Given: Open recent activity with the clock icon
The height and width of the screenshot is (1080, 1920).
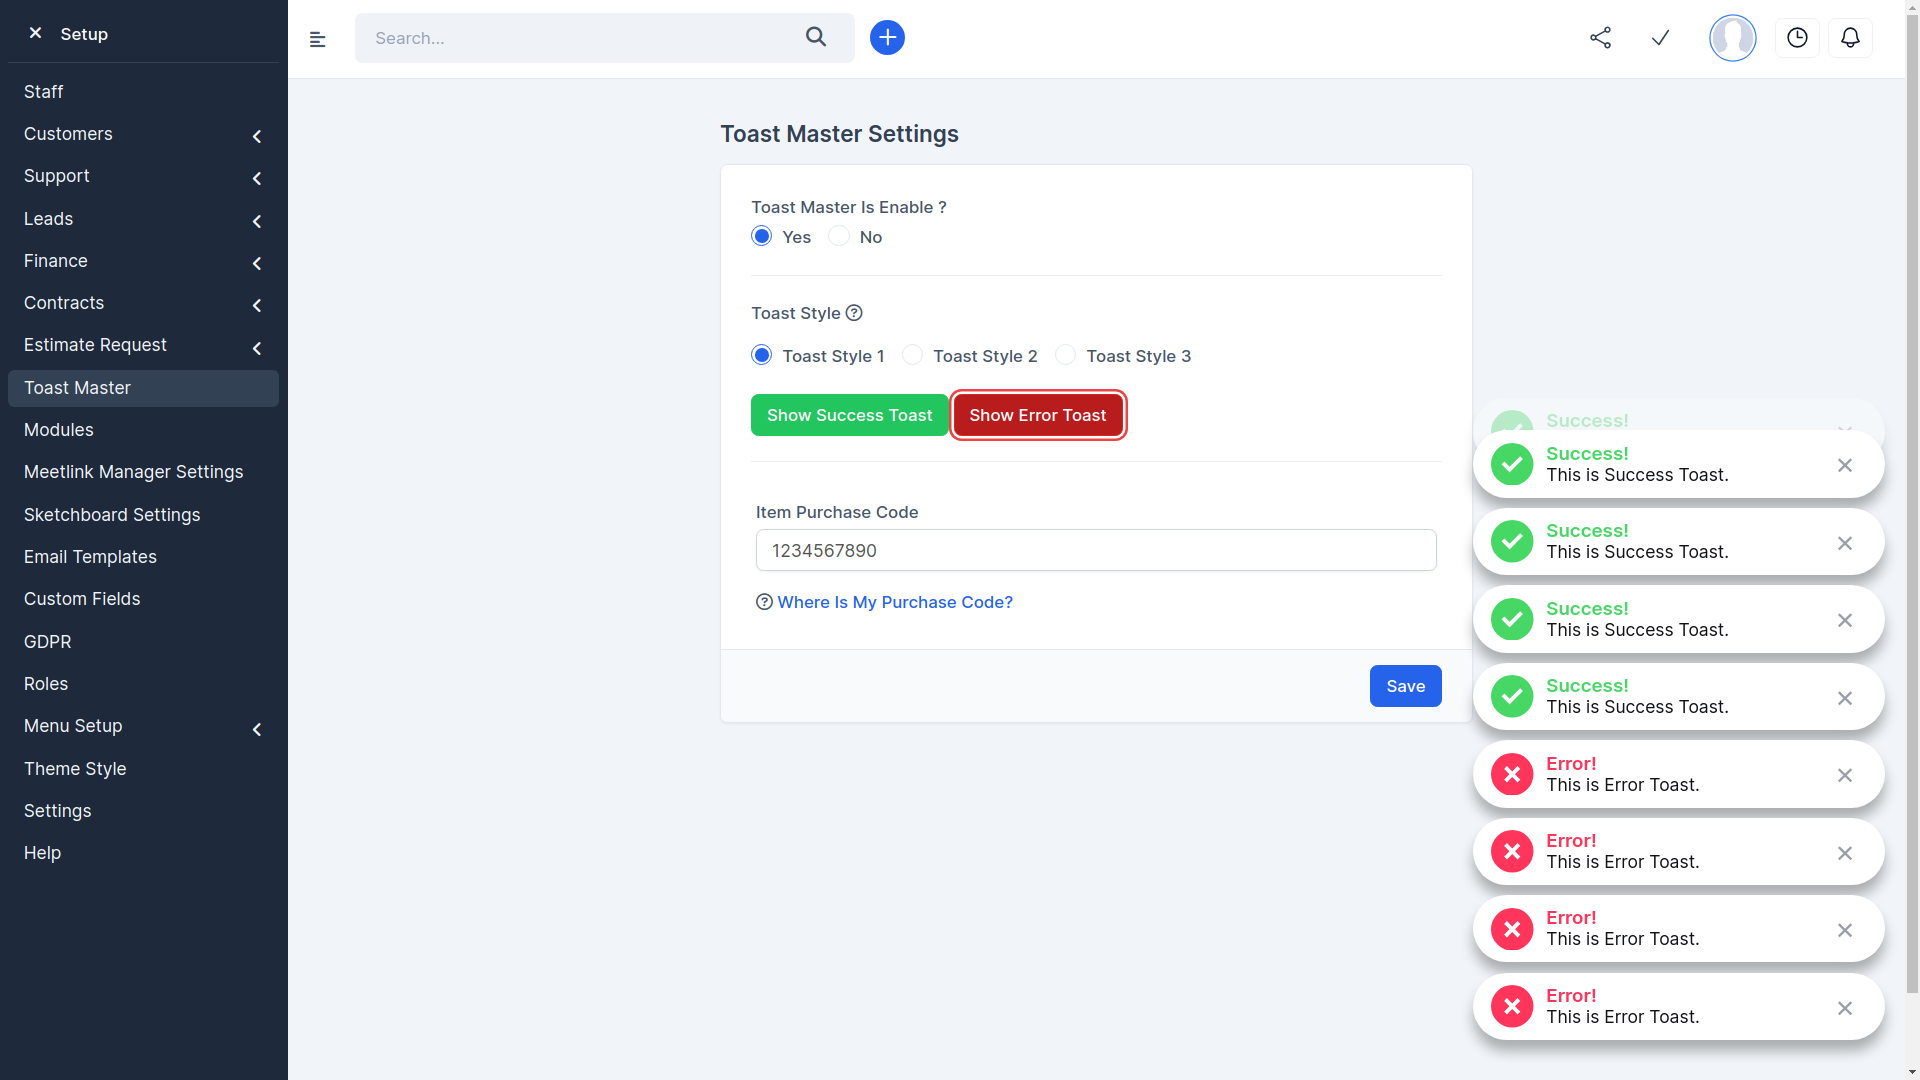Looking at the screenshot, I should click(x=1797, y=38).
